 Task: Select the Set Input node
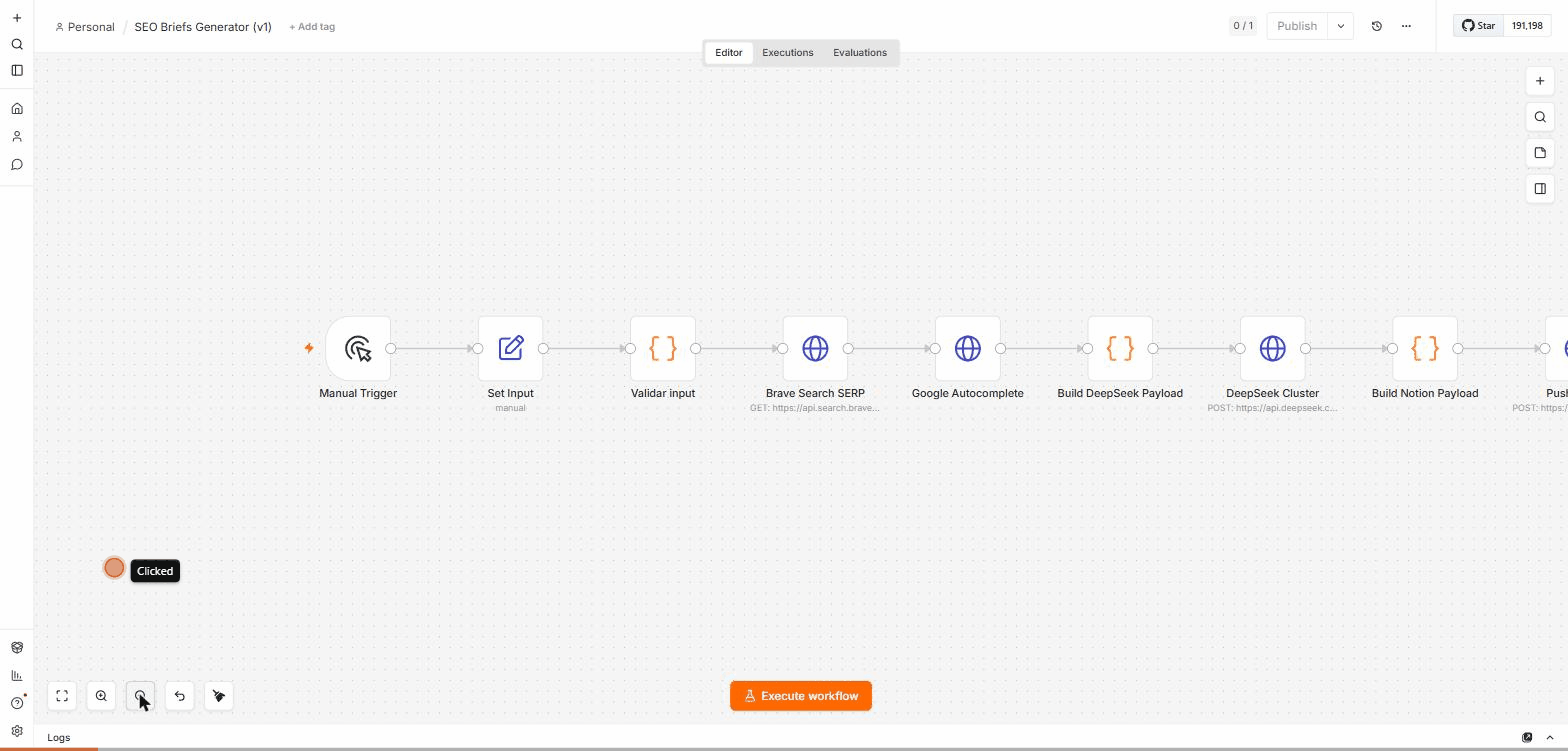(x=511, y=348)
